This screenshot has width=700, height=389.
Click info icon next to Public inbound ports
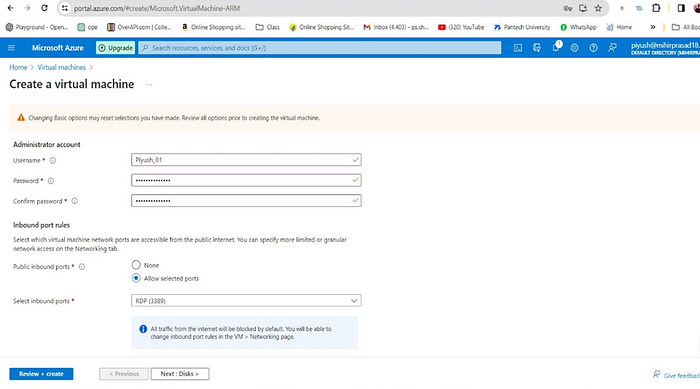tap(82, 267)
